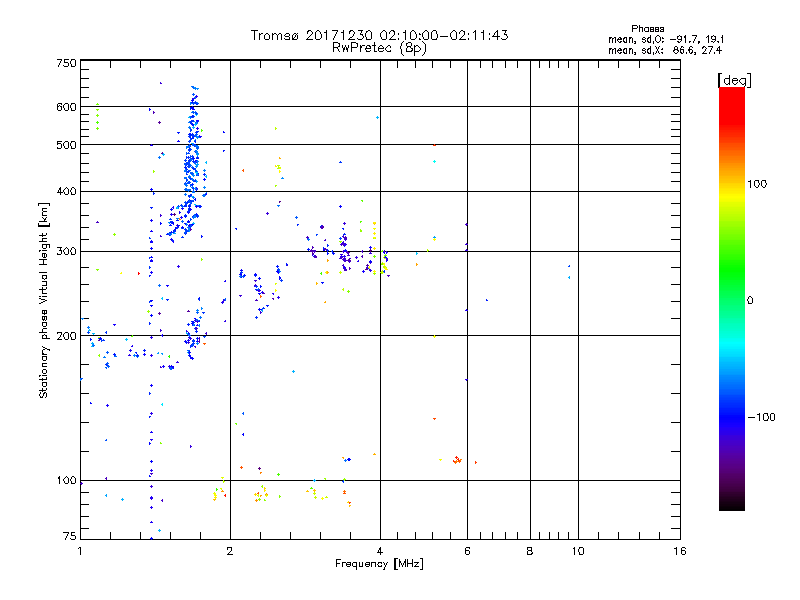Click the y-axis tick label '750'
This screenshot has height=600, width=800.
[x=66, y=63]
